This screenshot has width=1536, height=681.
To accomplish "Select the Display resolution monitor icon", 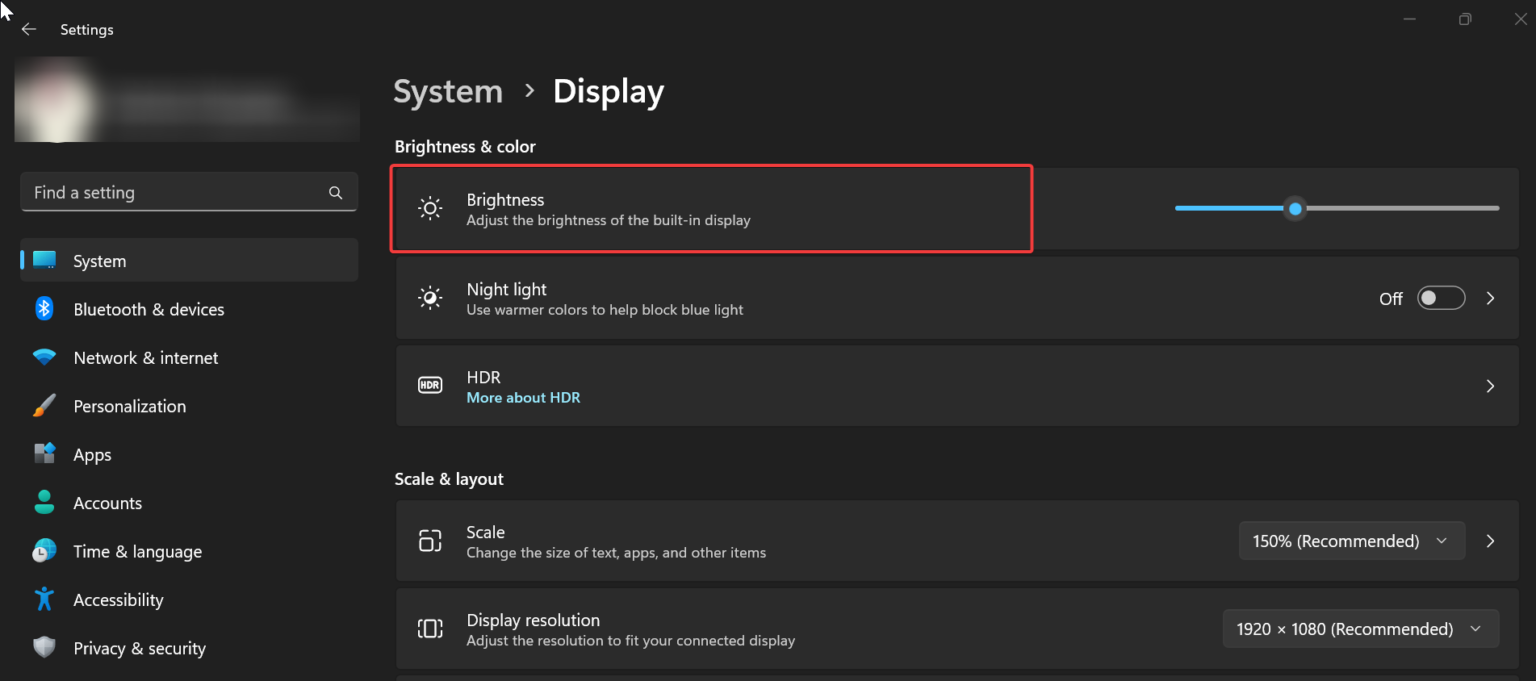I will tap(430, 628).
